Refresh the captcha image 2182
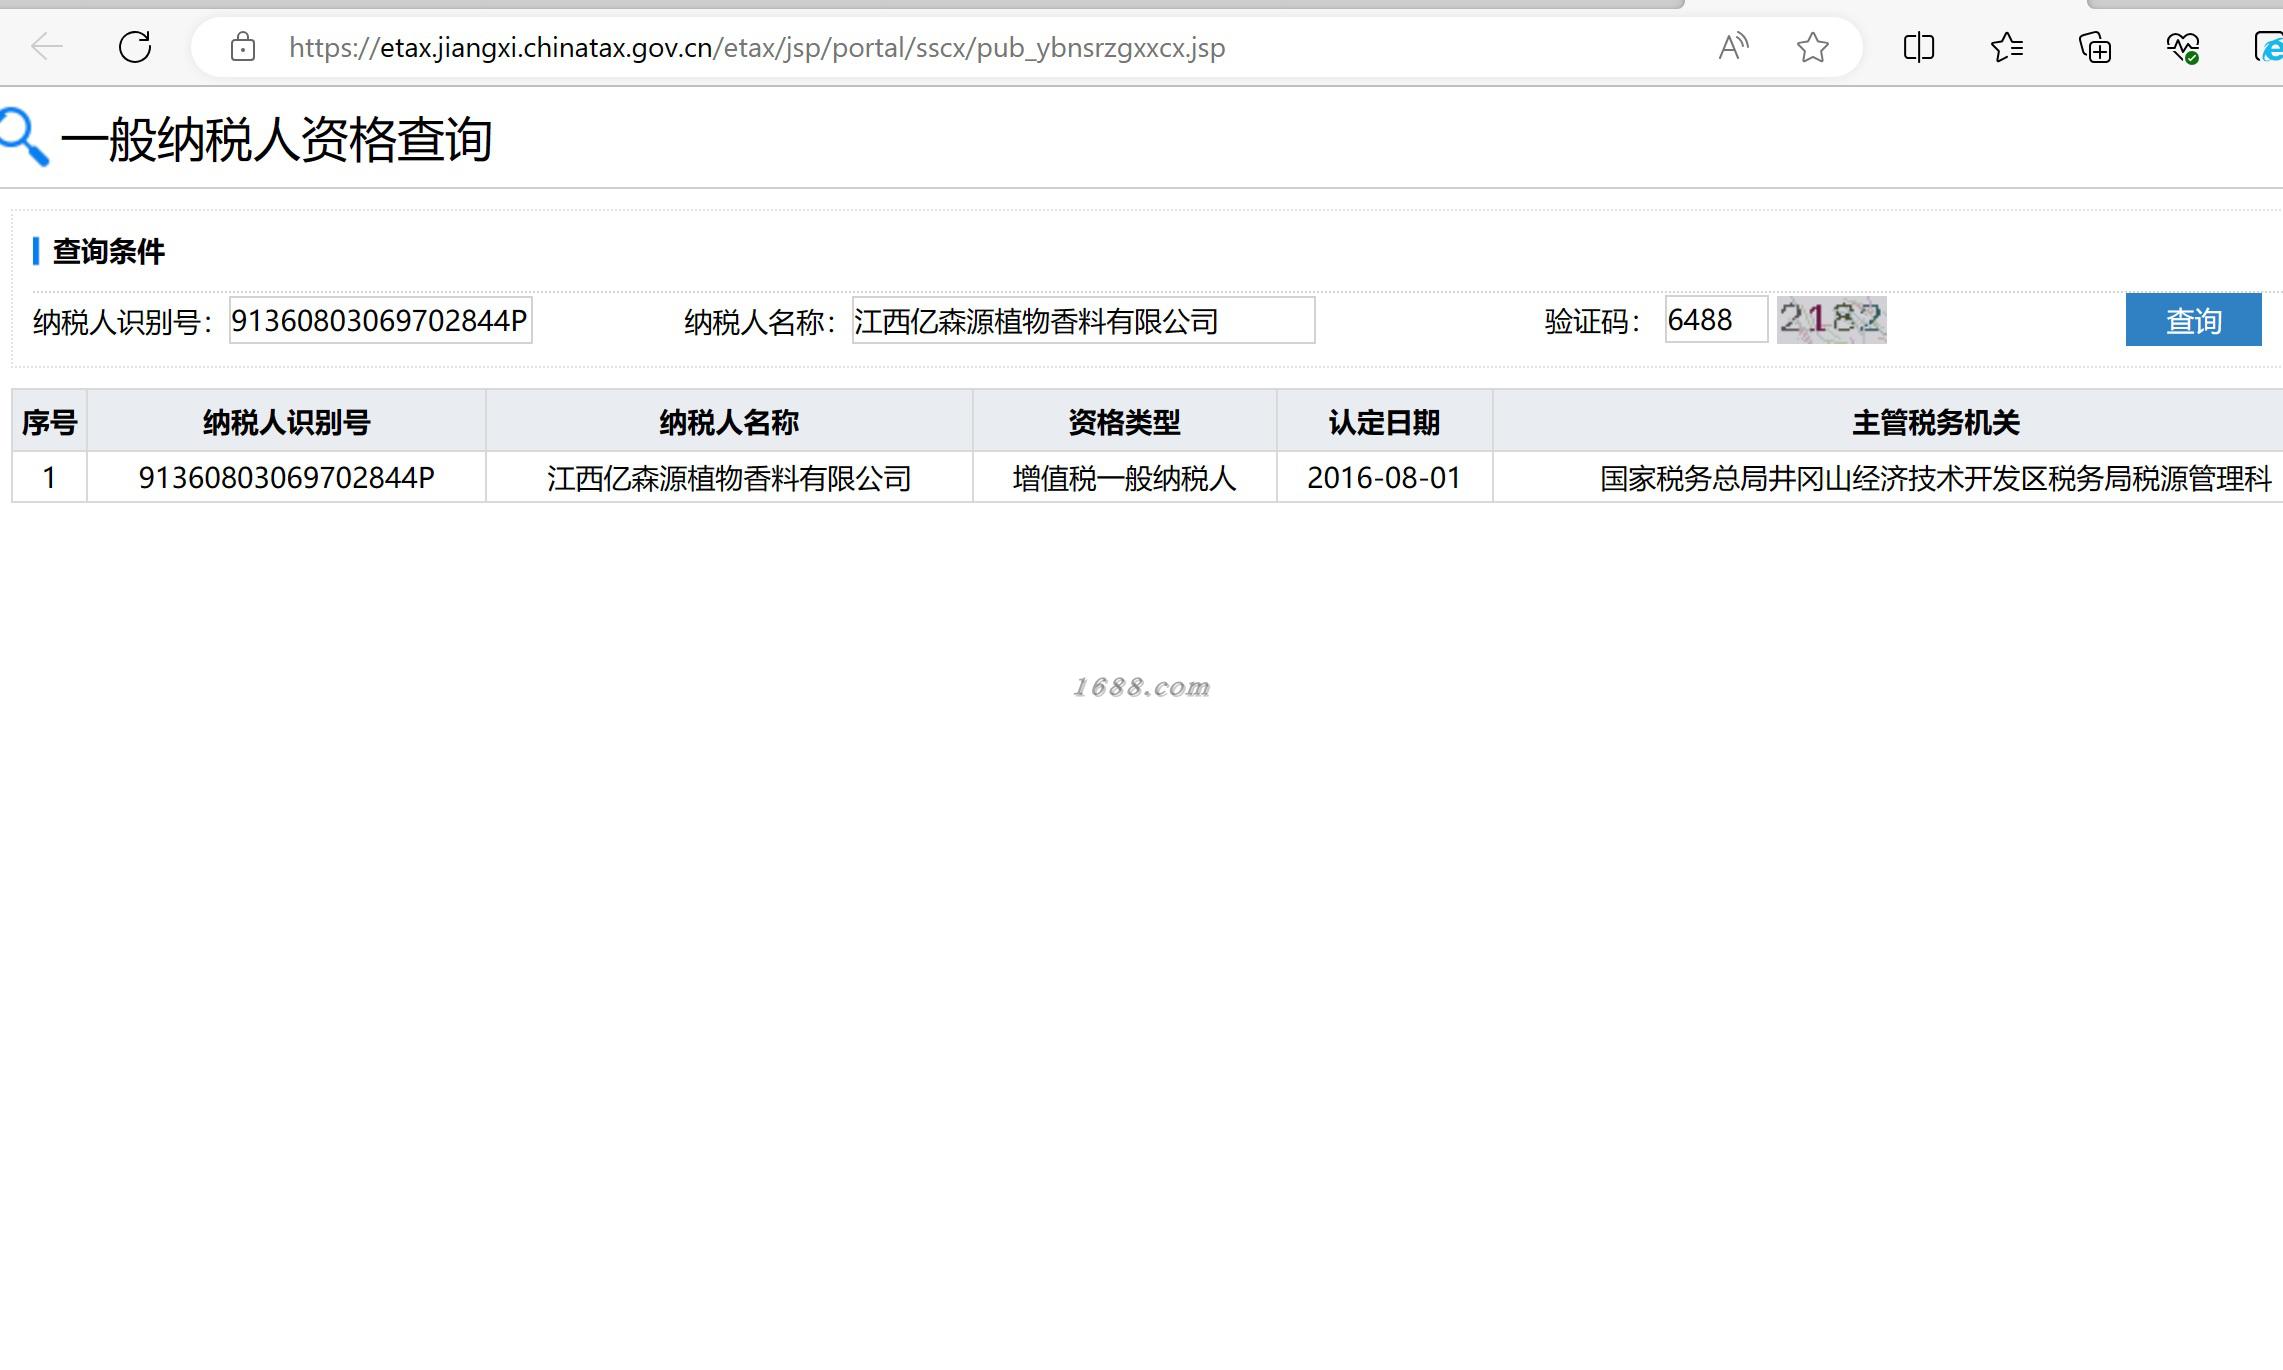 tap(1831, 320)
